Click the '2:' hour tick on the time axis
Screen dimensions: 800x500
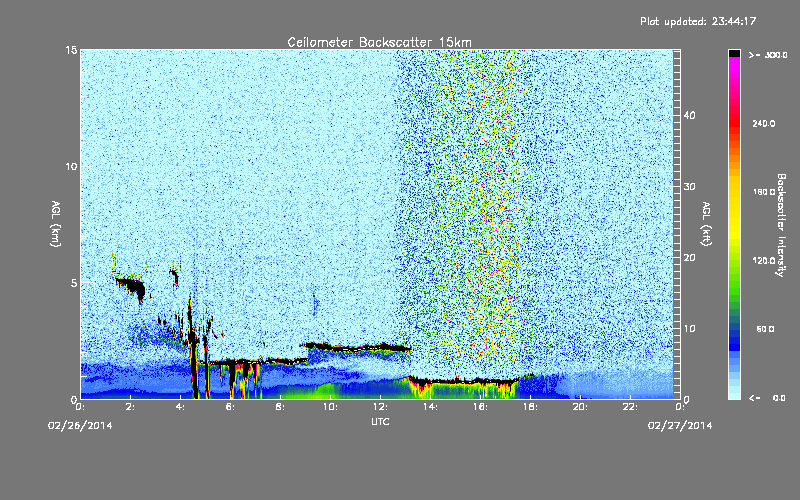(130, 407)
